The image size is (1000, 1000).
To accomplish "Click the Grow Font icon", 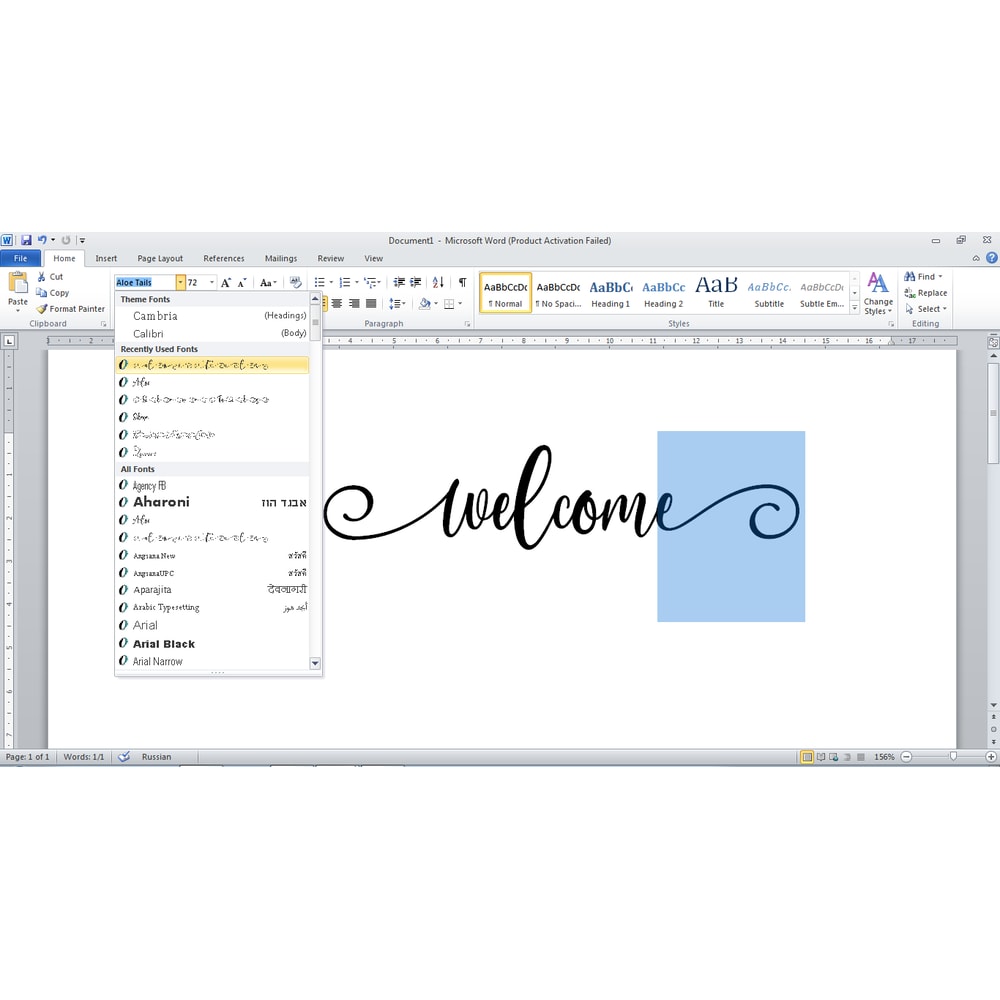I will coord(226,283).
